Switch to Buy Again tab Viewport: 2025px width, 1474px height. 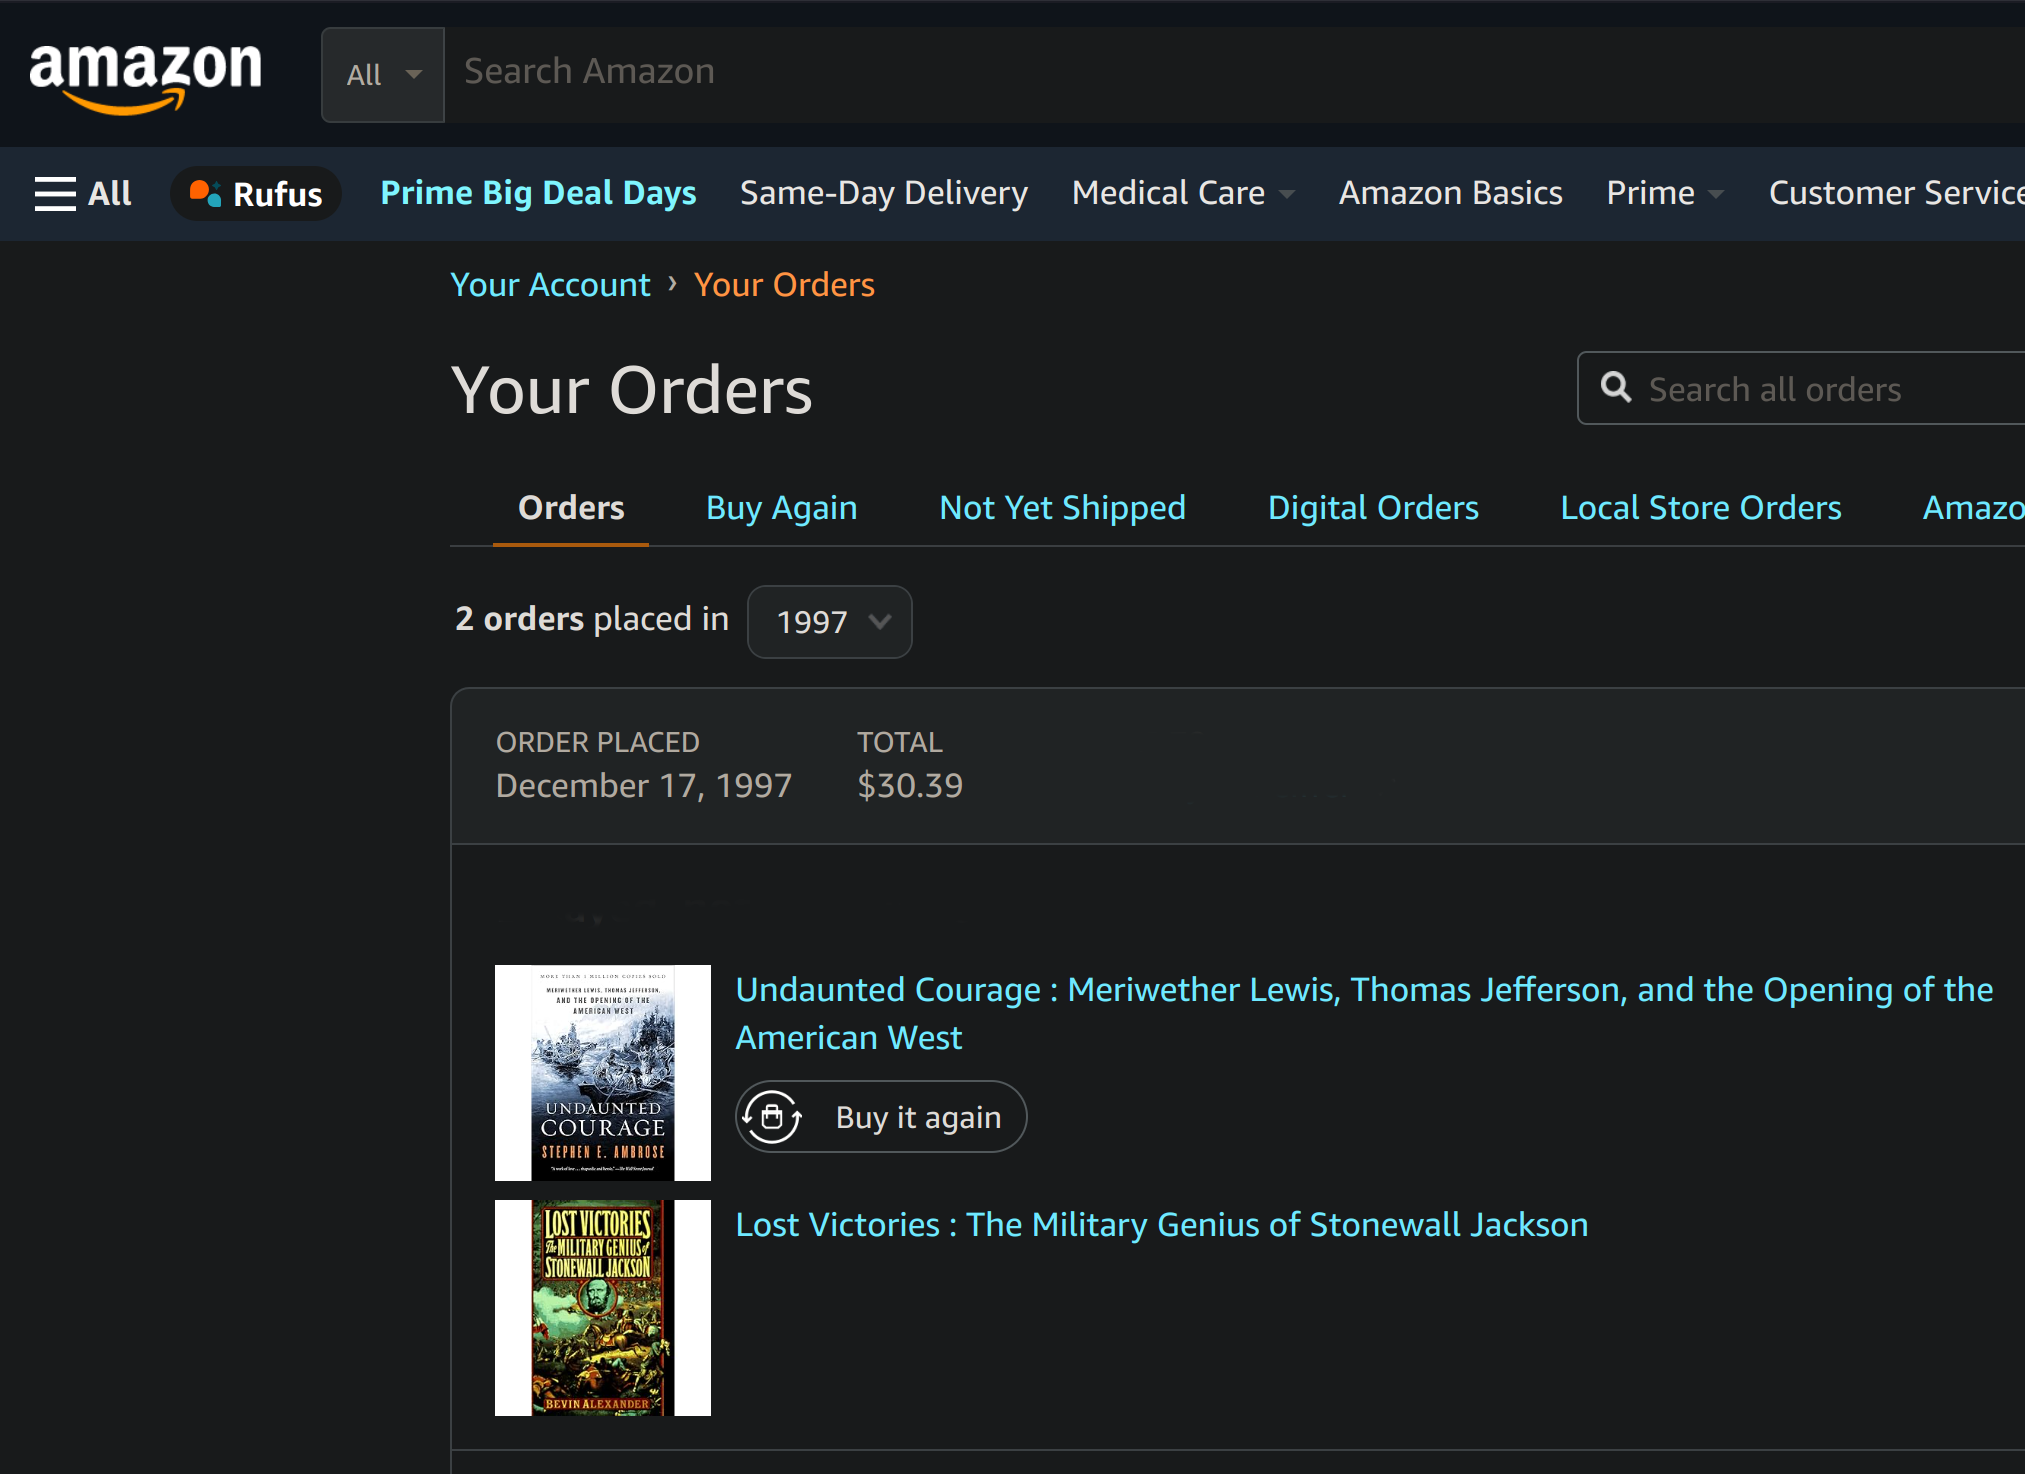click(781, 508)
